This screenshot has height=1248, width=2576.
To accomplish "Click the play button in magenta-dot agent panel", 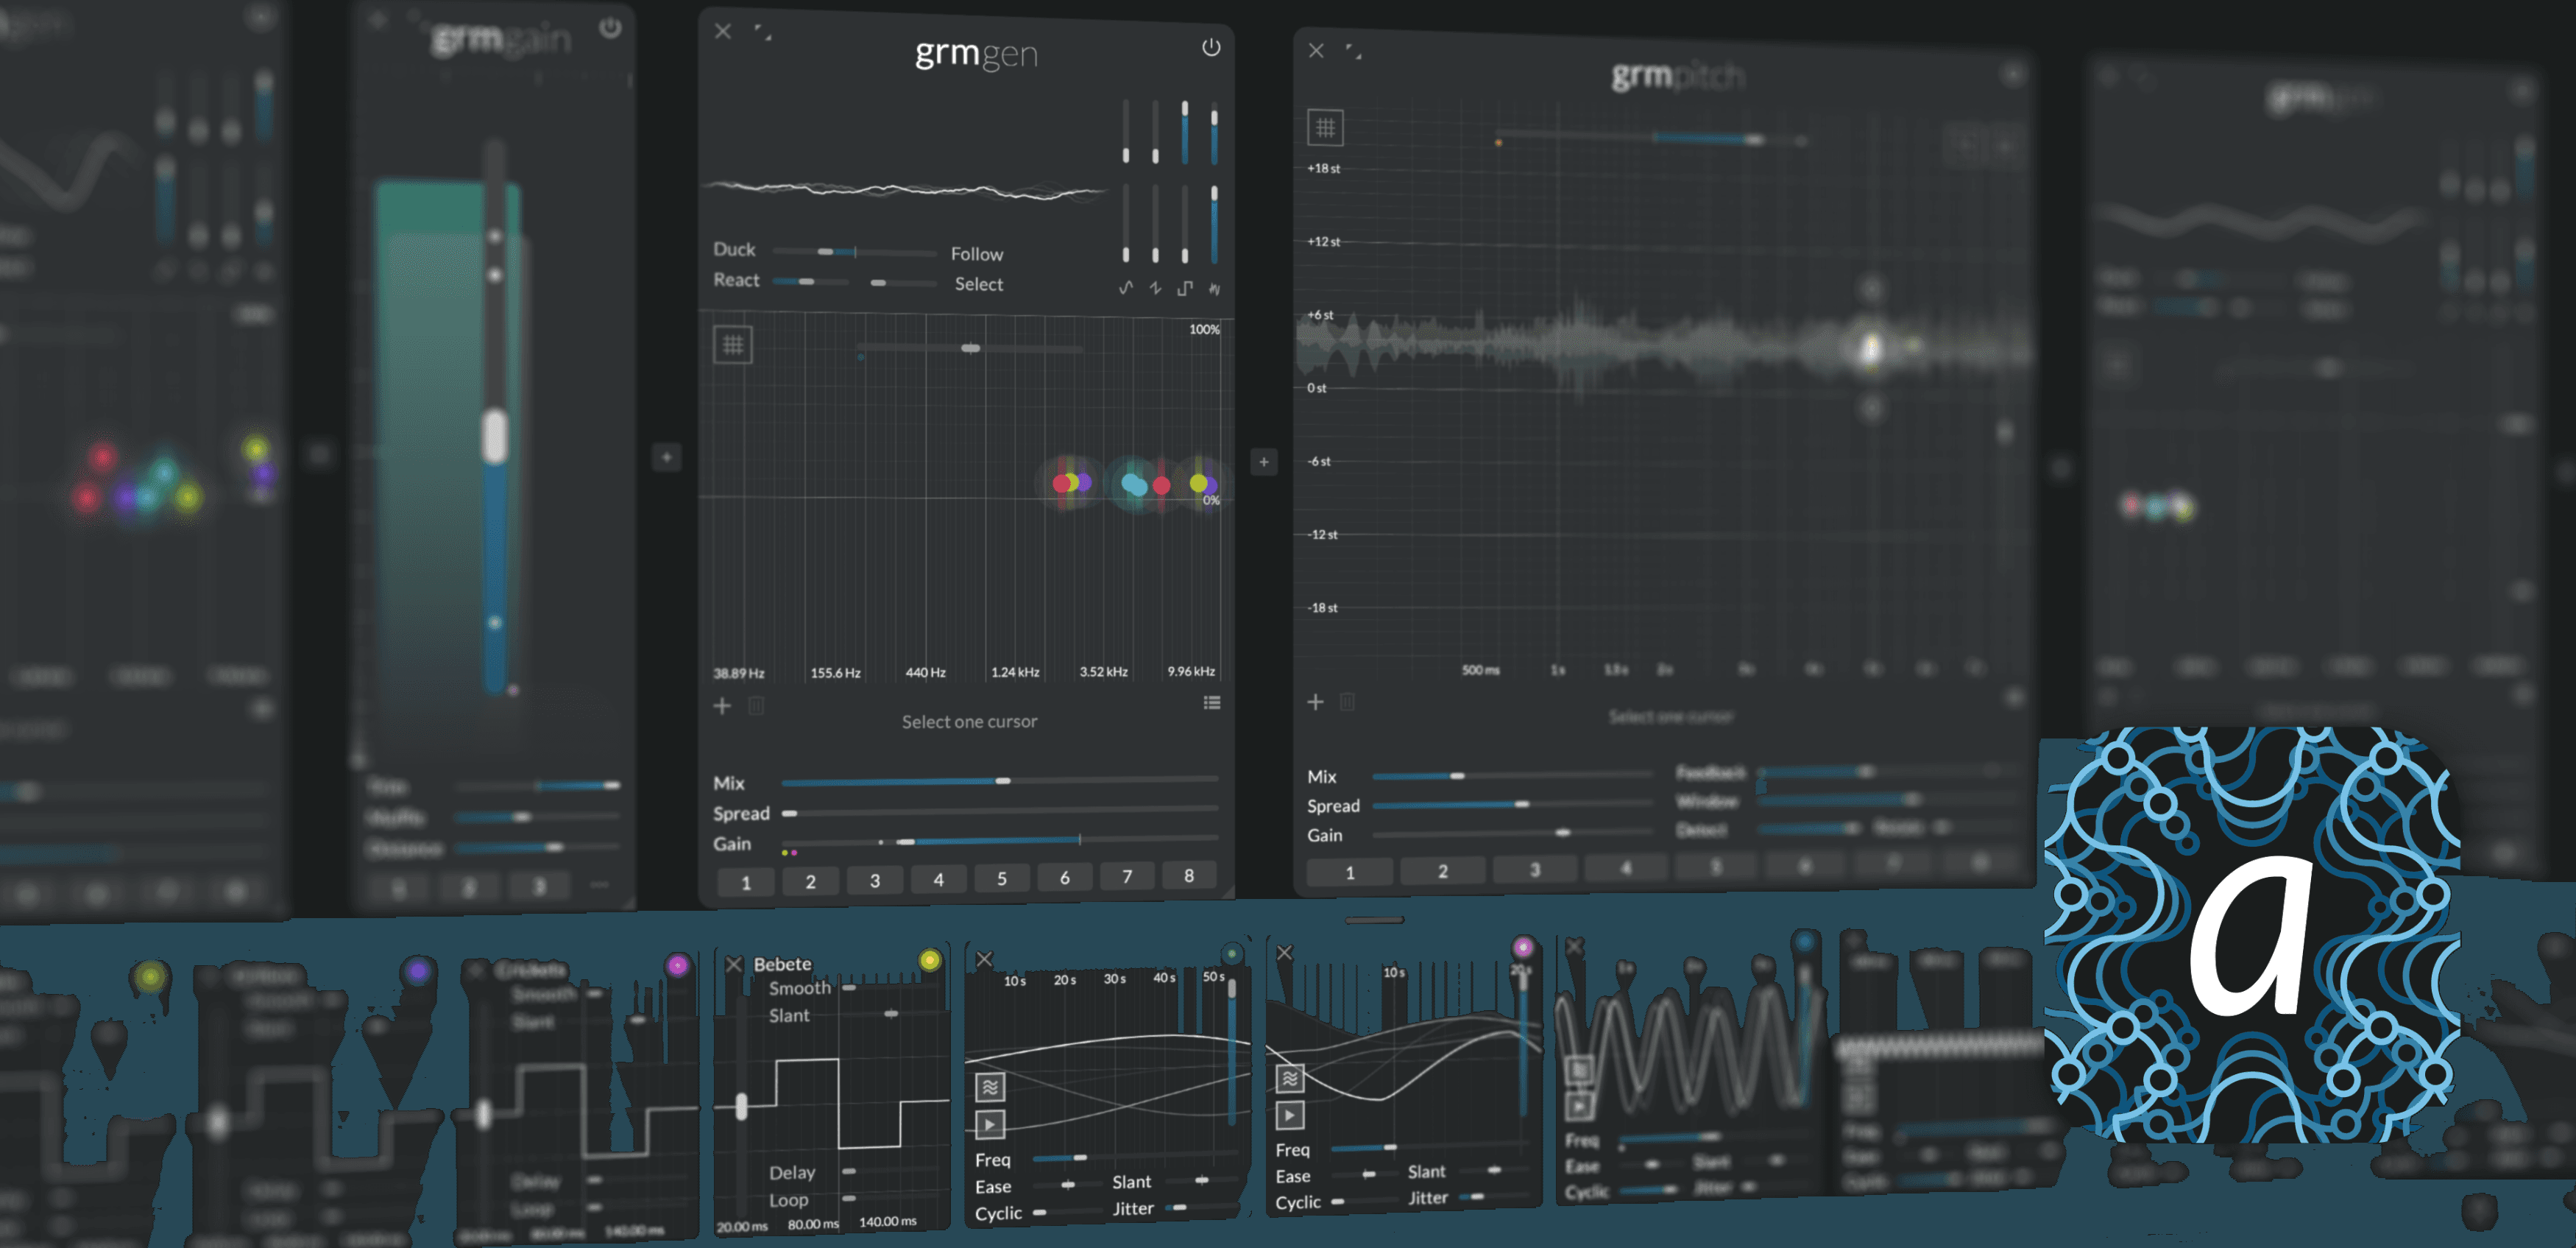I will (1290, 1114).
